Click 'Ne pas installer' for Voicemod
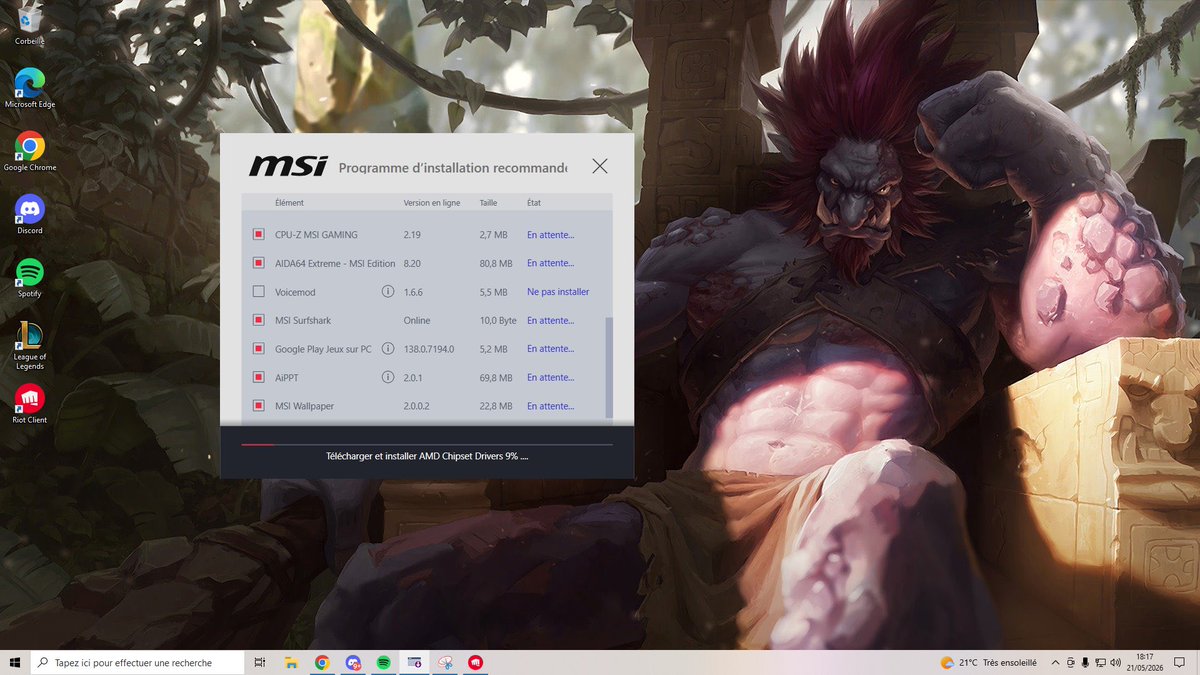Image resolution: width=1200 pixels, height=675 pixels. [558, 292]
